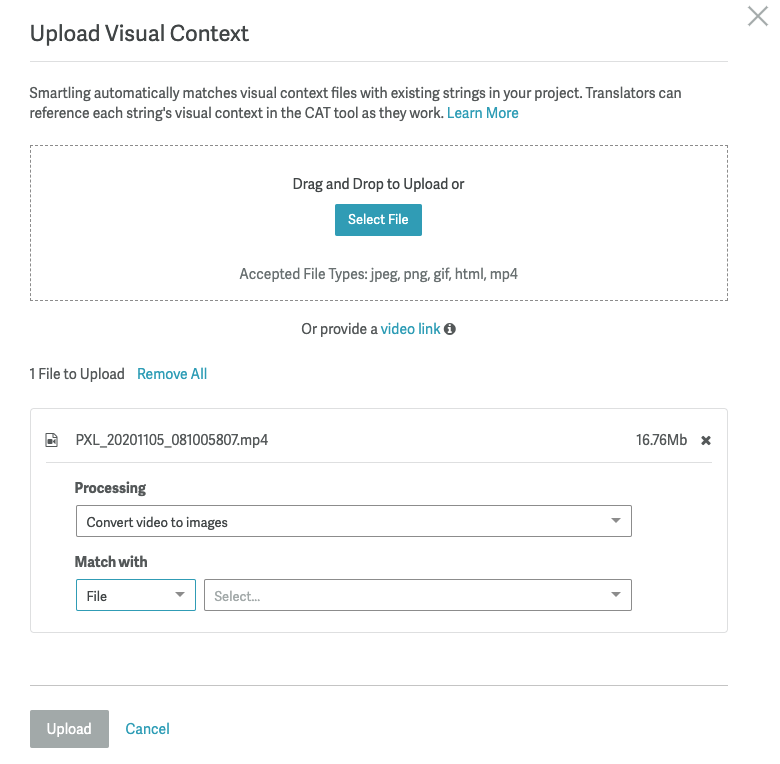Click the PXL_20201105_081005807.mp4 file name

click(x=171, y=440)
